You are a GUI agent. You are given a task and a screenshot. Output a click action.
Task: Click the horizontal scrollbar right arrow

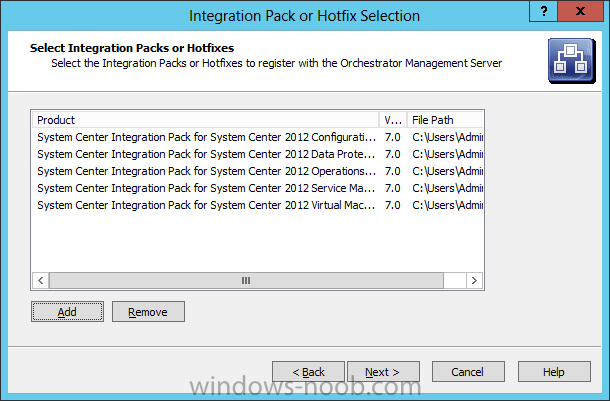click(474, 280)
